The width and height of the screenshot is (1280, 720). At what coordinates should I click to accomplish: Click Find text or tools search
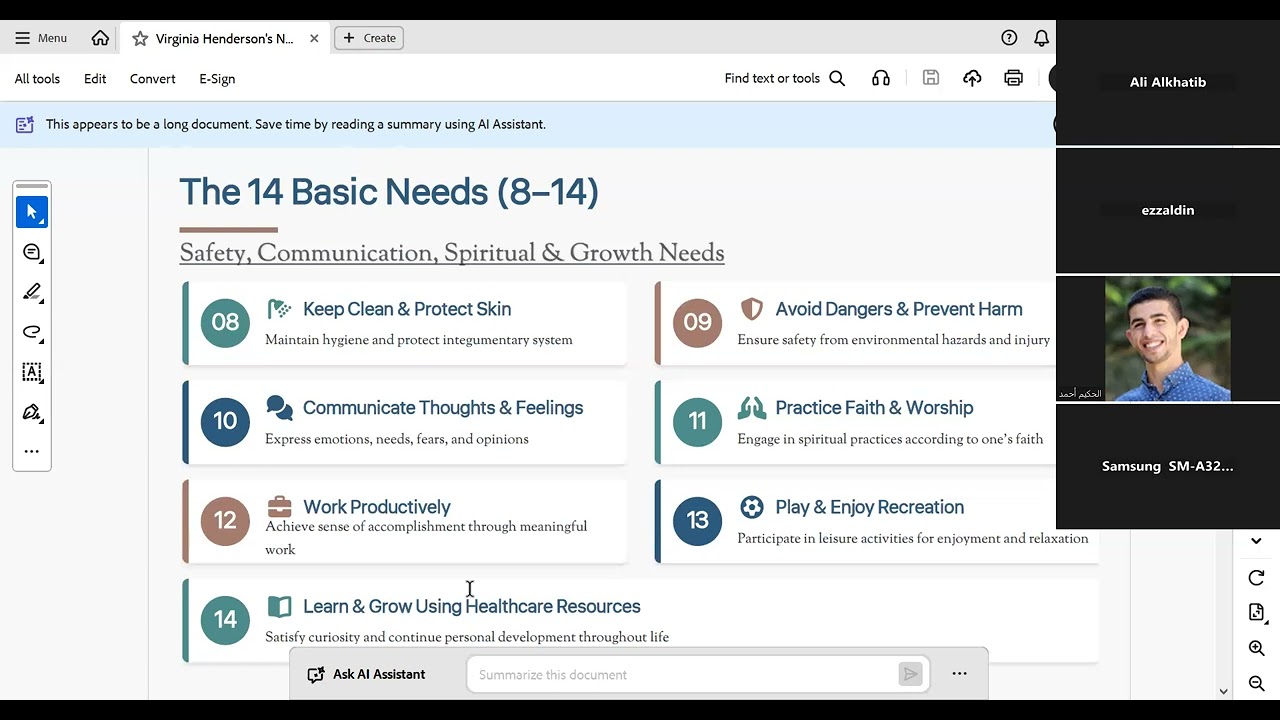pos(785,79)
